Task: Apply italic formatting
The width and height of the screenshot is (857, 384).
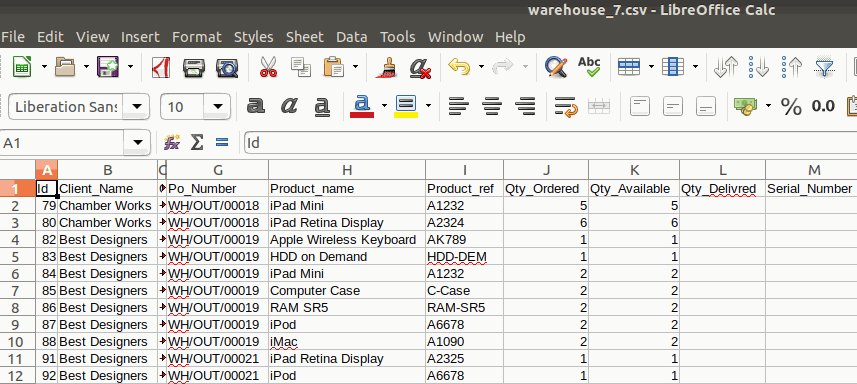Action: pos(289,106)
